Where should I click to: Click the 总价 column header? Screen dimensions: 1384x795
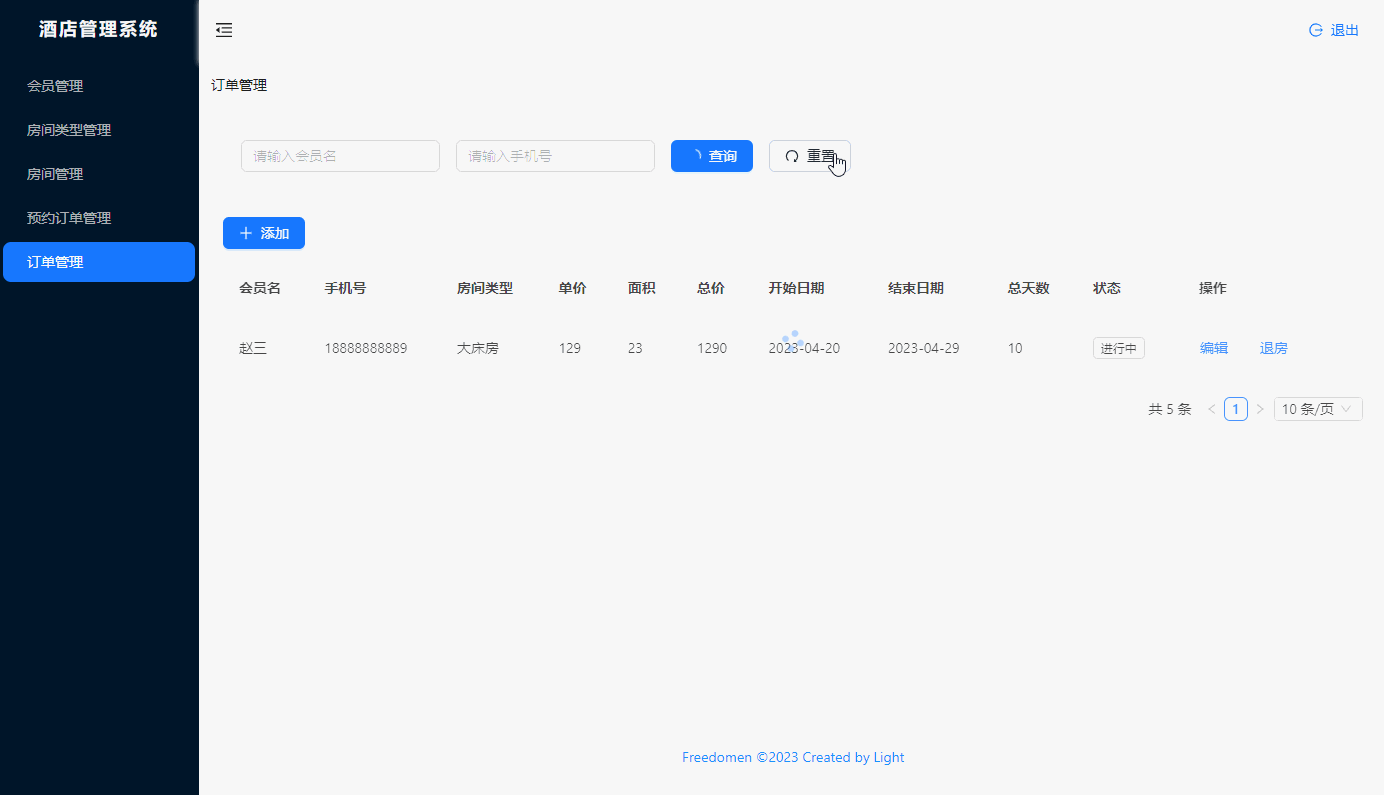point(711,288)
